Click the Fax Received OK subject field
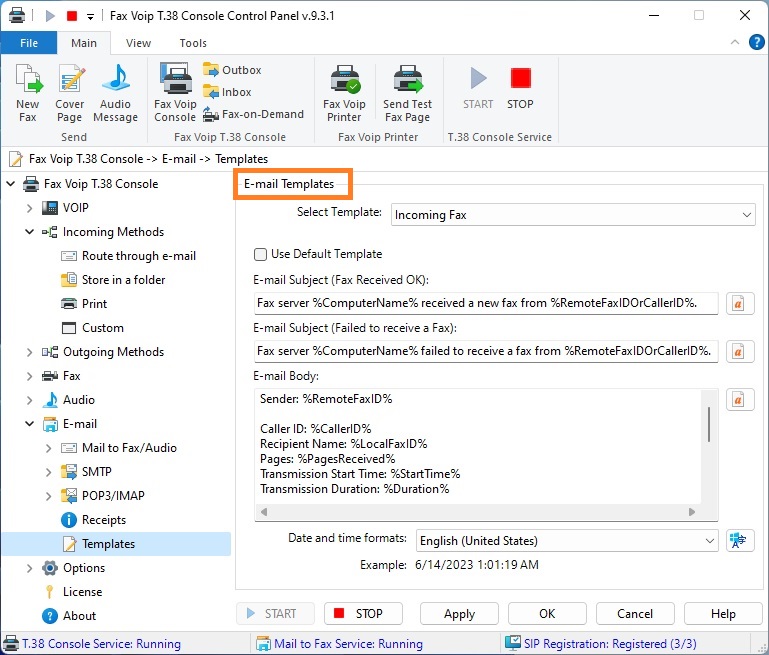This screenshot has height=655, width=769. click(486, 303)
